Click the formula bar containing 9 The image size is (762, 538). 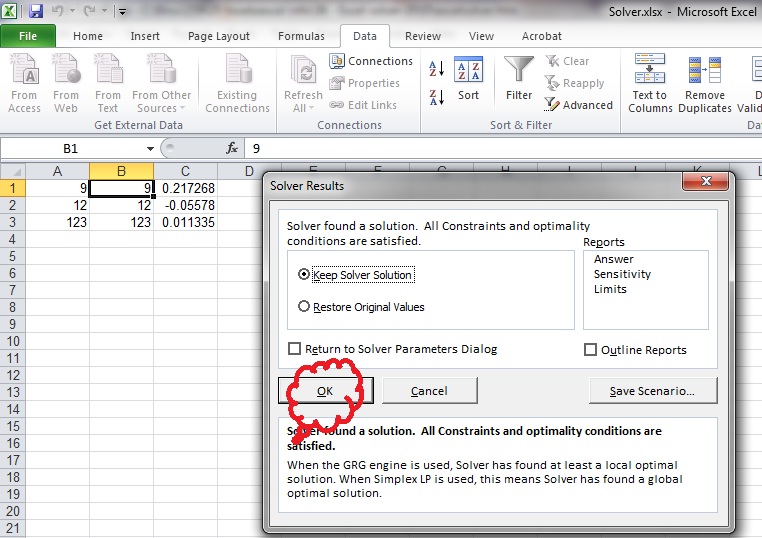503,149
